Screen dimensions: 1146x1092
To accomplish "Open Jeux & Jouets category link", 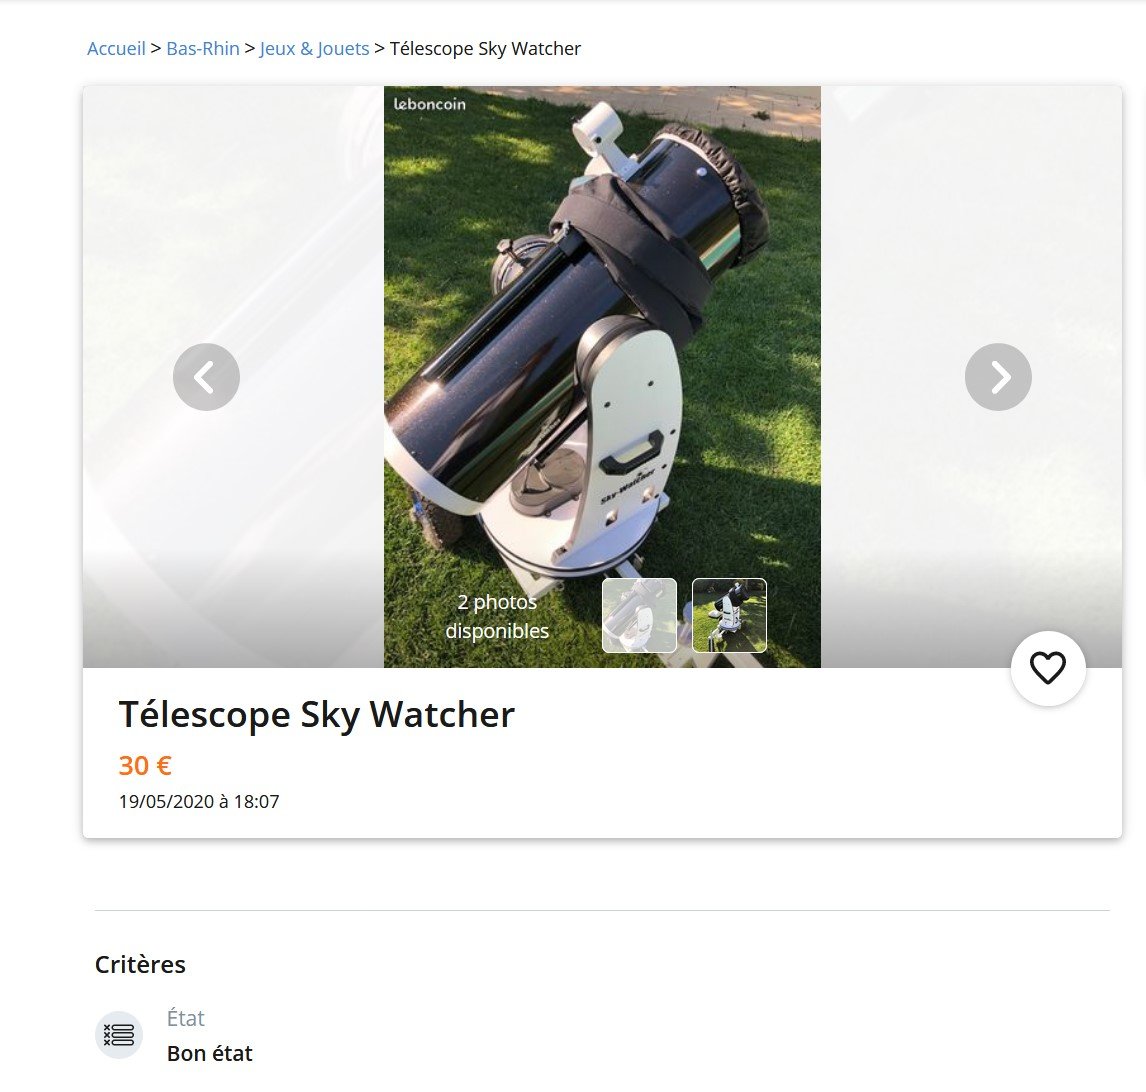I will click(314, 48).
